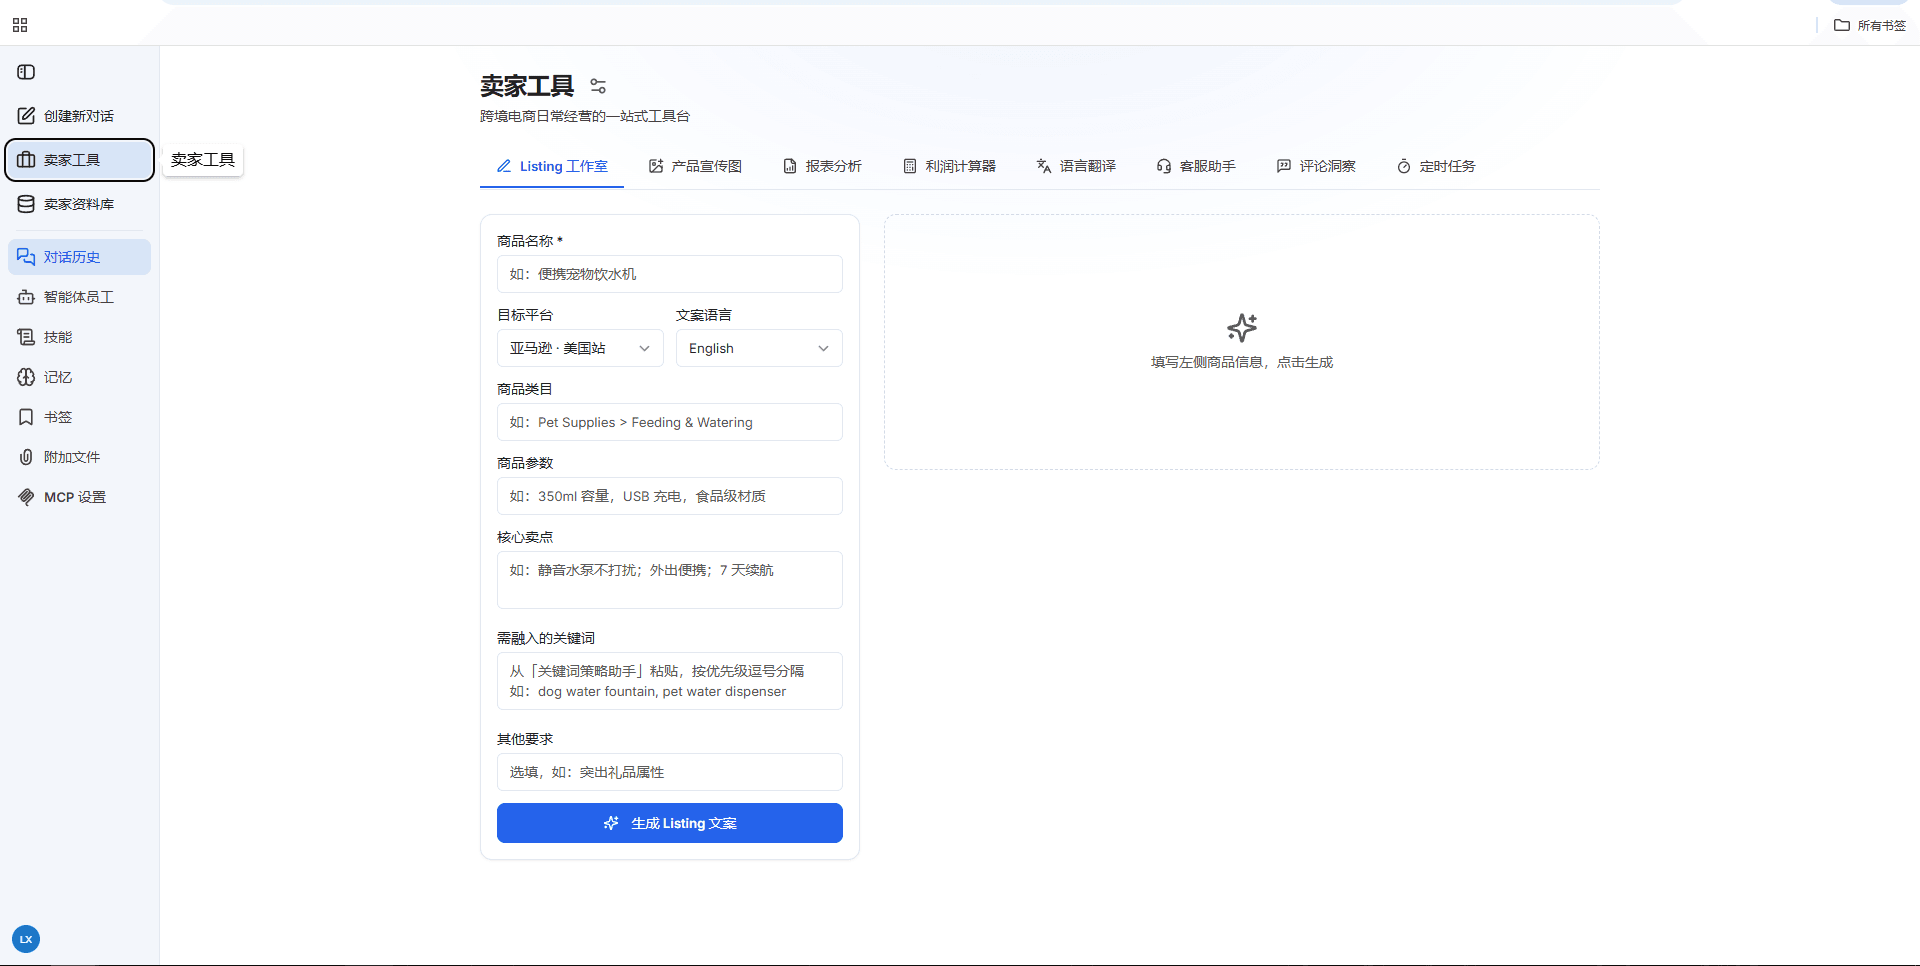
Task: Click the 智能体员工 robot icon
Action: [x=26, y=297]
